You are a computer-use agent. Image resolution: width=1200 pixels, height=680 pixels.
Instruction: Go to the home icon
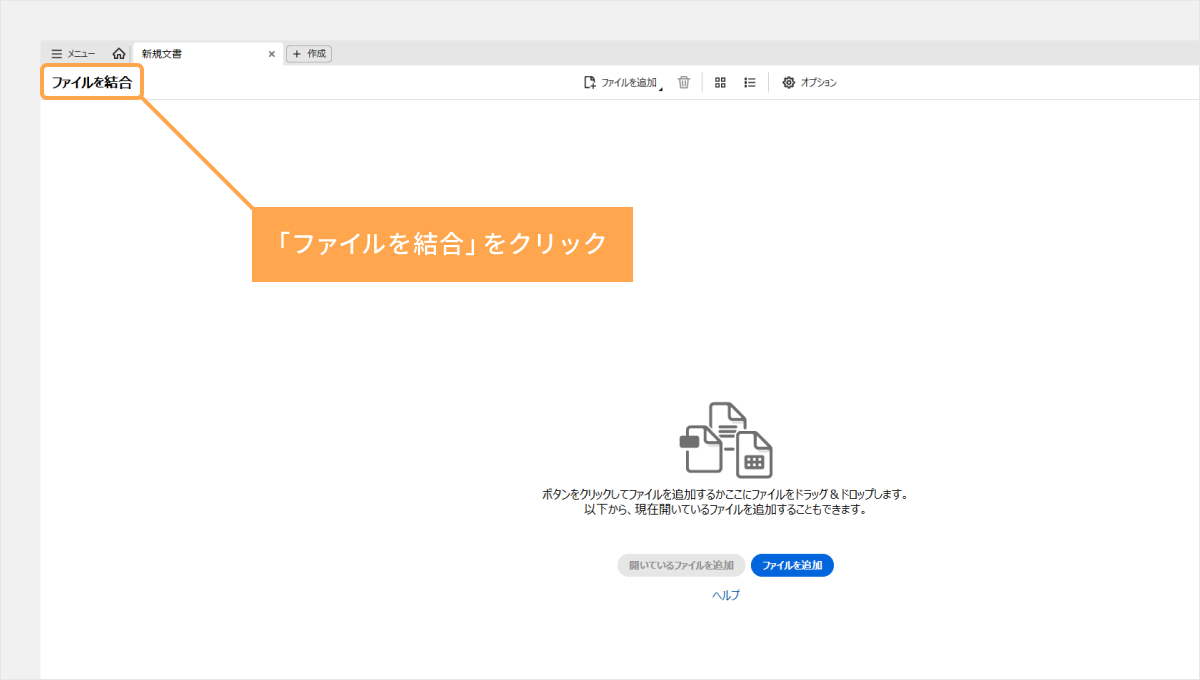(x=119, y=54)
